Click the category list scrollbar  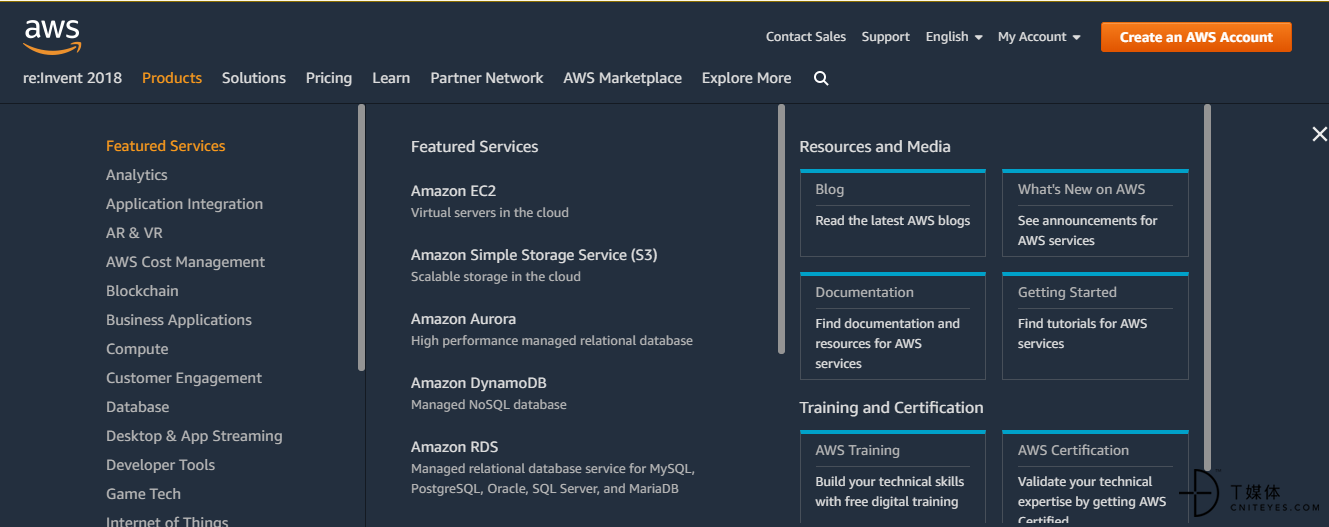361,238
